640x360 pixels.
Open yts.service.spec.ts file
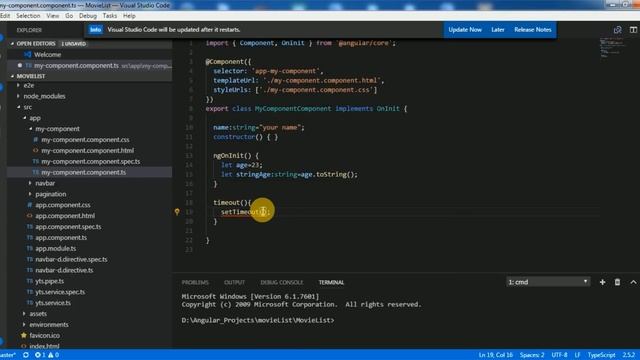[60, 292]
